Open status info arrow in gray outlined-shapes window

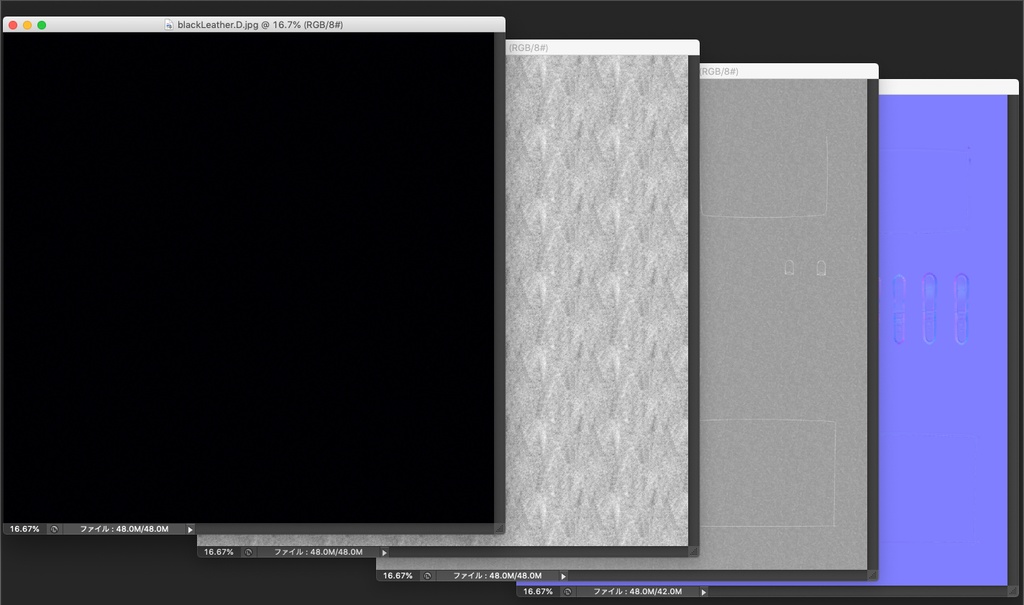click(563, 576)
